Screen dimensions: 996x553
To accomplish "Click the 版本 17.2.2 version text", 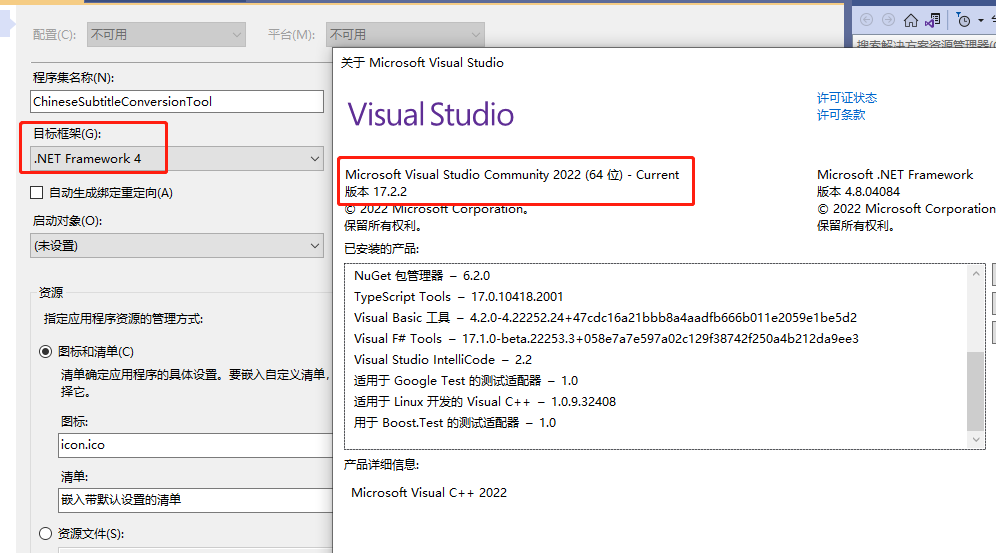I will 376,192.
